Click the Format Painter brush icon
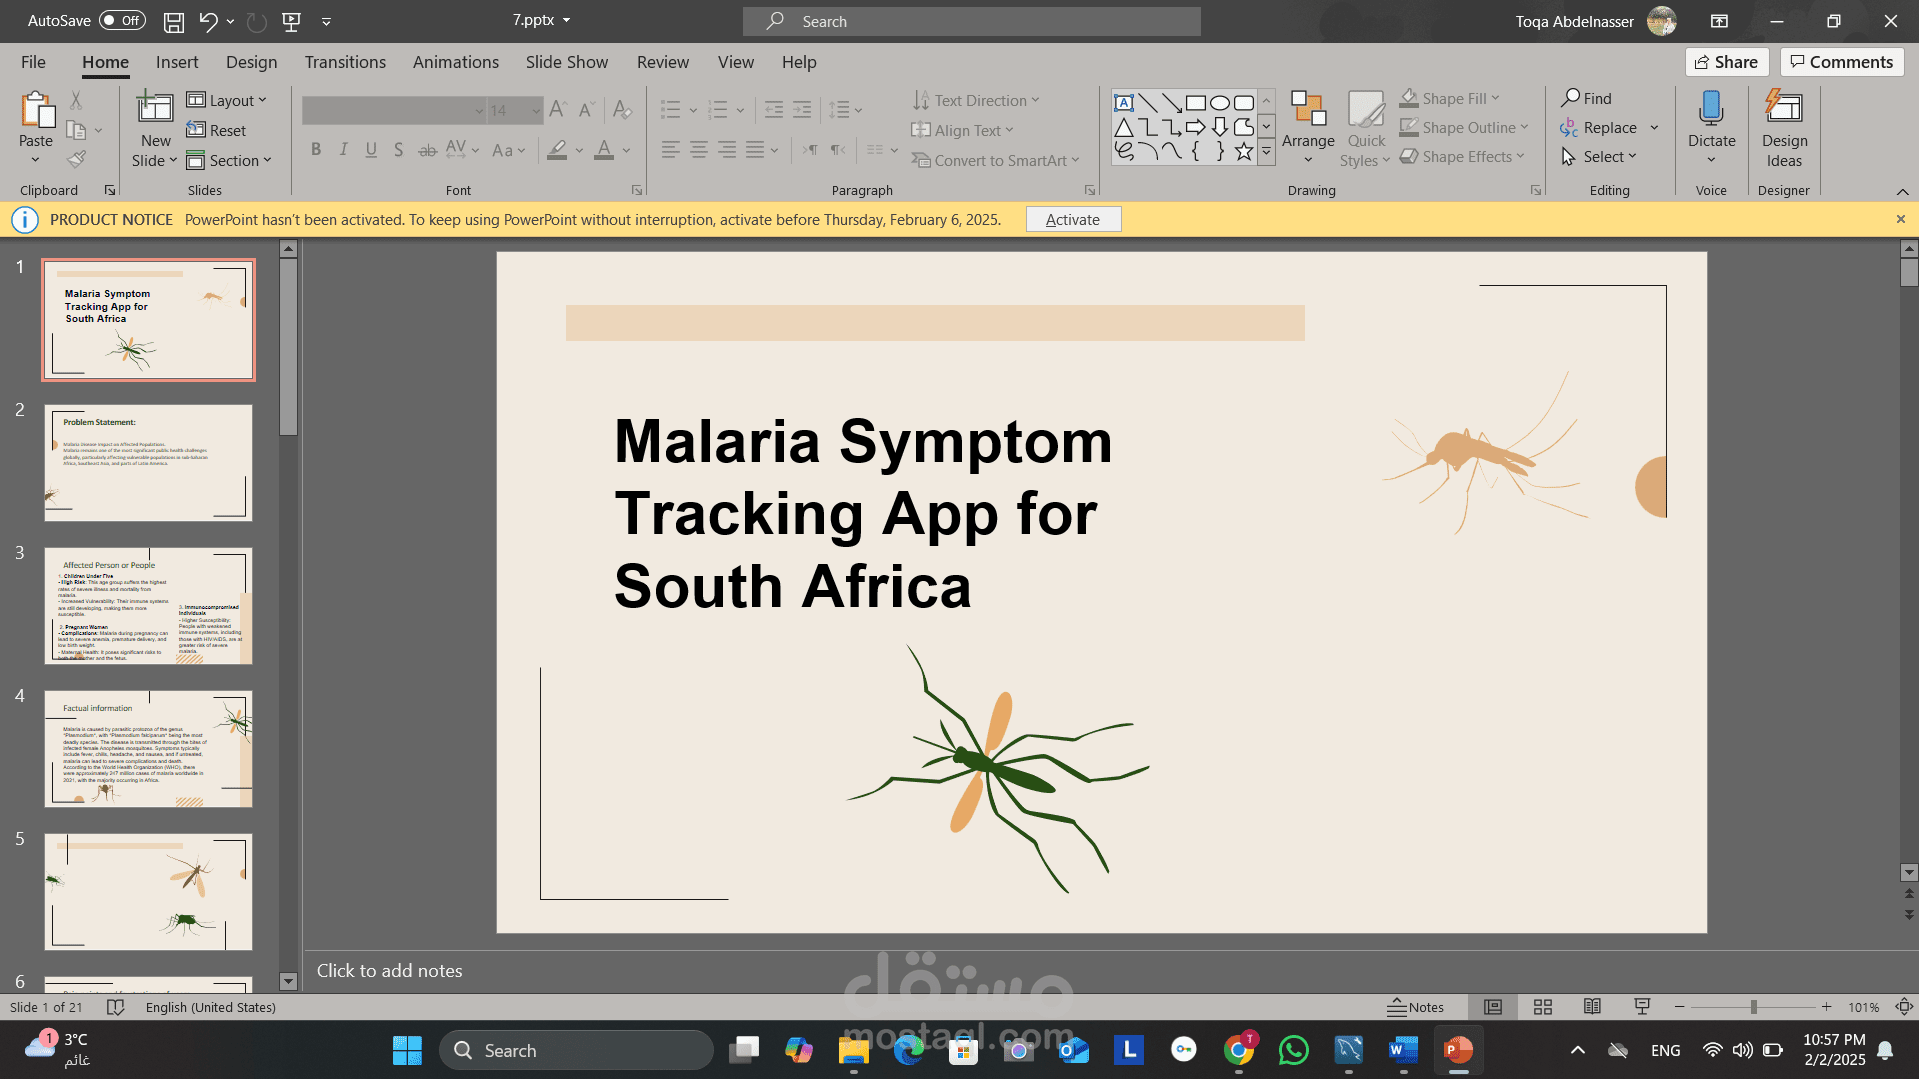This screenshot has width=1919, height=1079. (x=76, y=159)
